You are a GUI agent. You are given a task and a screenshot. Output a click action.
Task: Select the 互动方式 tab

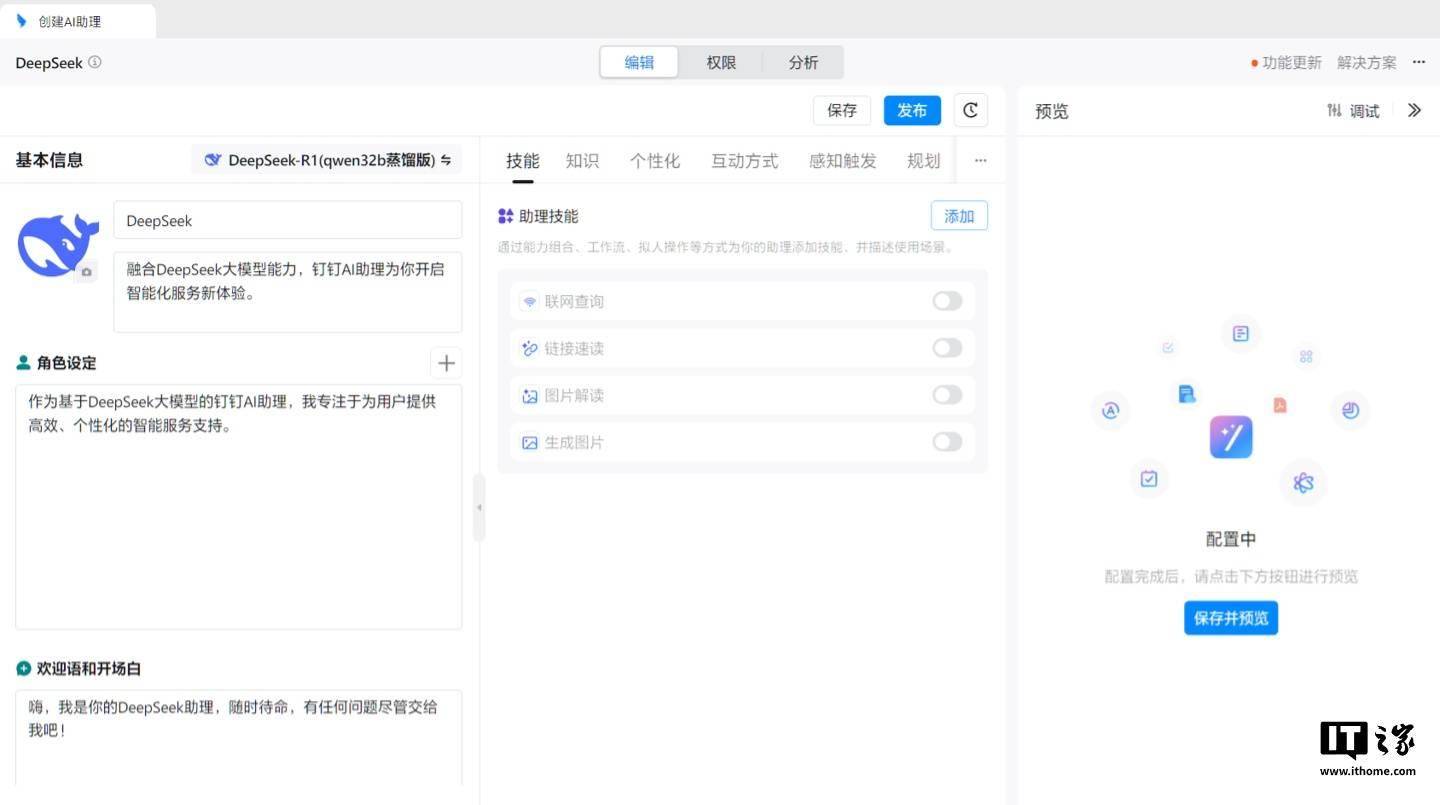[x=745, y=161]
